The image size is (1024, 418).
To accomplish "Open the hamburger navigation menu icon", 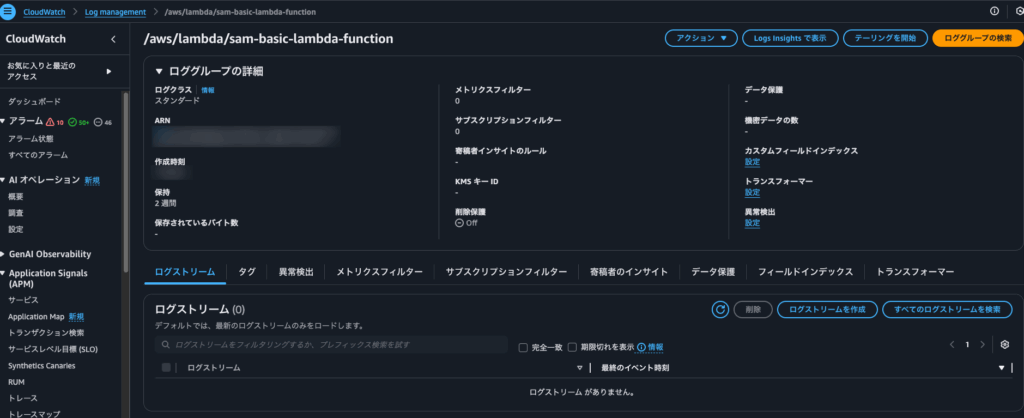I will pyautogui.click(x=9, y=10).
